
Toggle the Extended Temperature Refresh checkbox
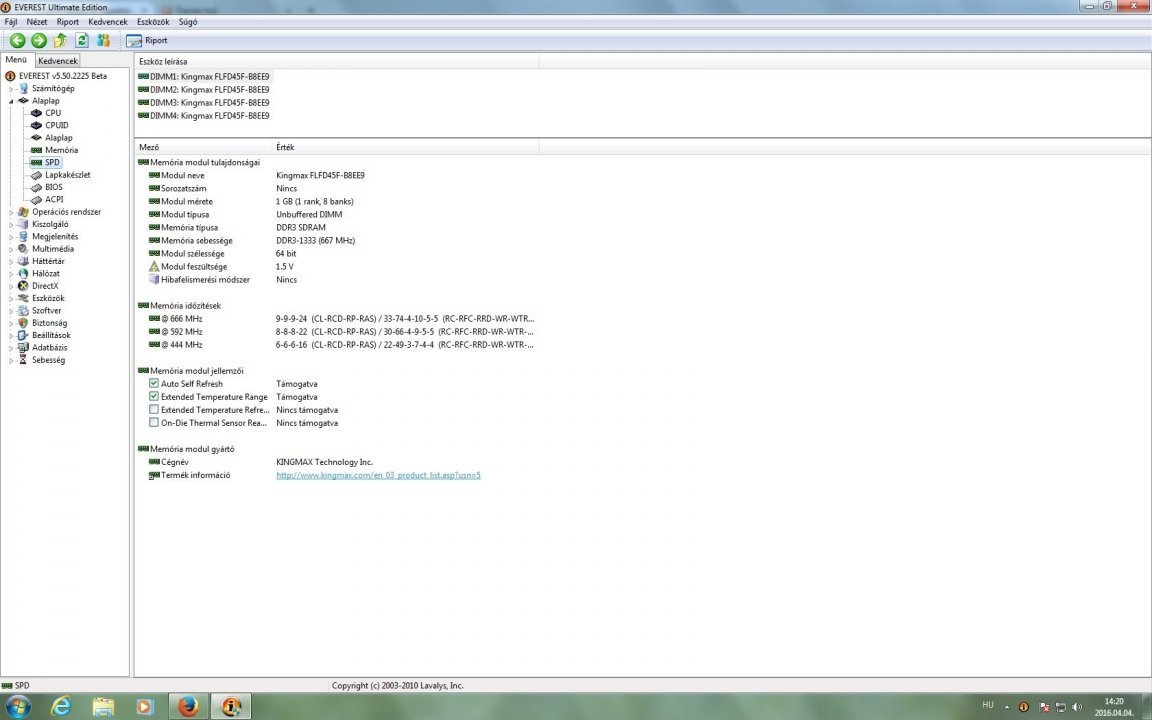click(154, 409)
